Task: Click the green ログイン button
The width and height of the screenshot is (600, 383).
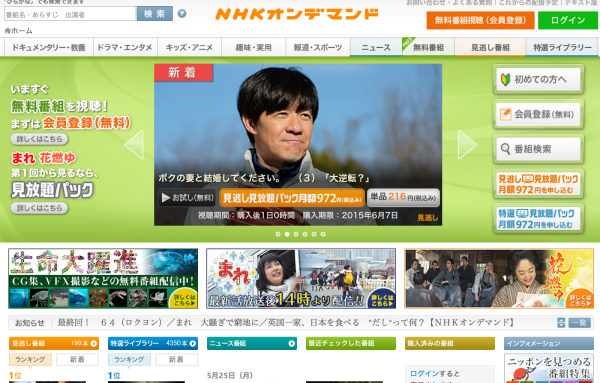Action: tap(568, 20)
